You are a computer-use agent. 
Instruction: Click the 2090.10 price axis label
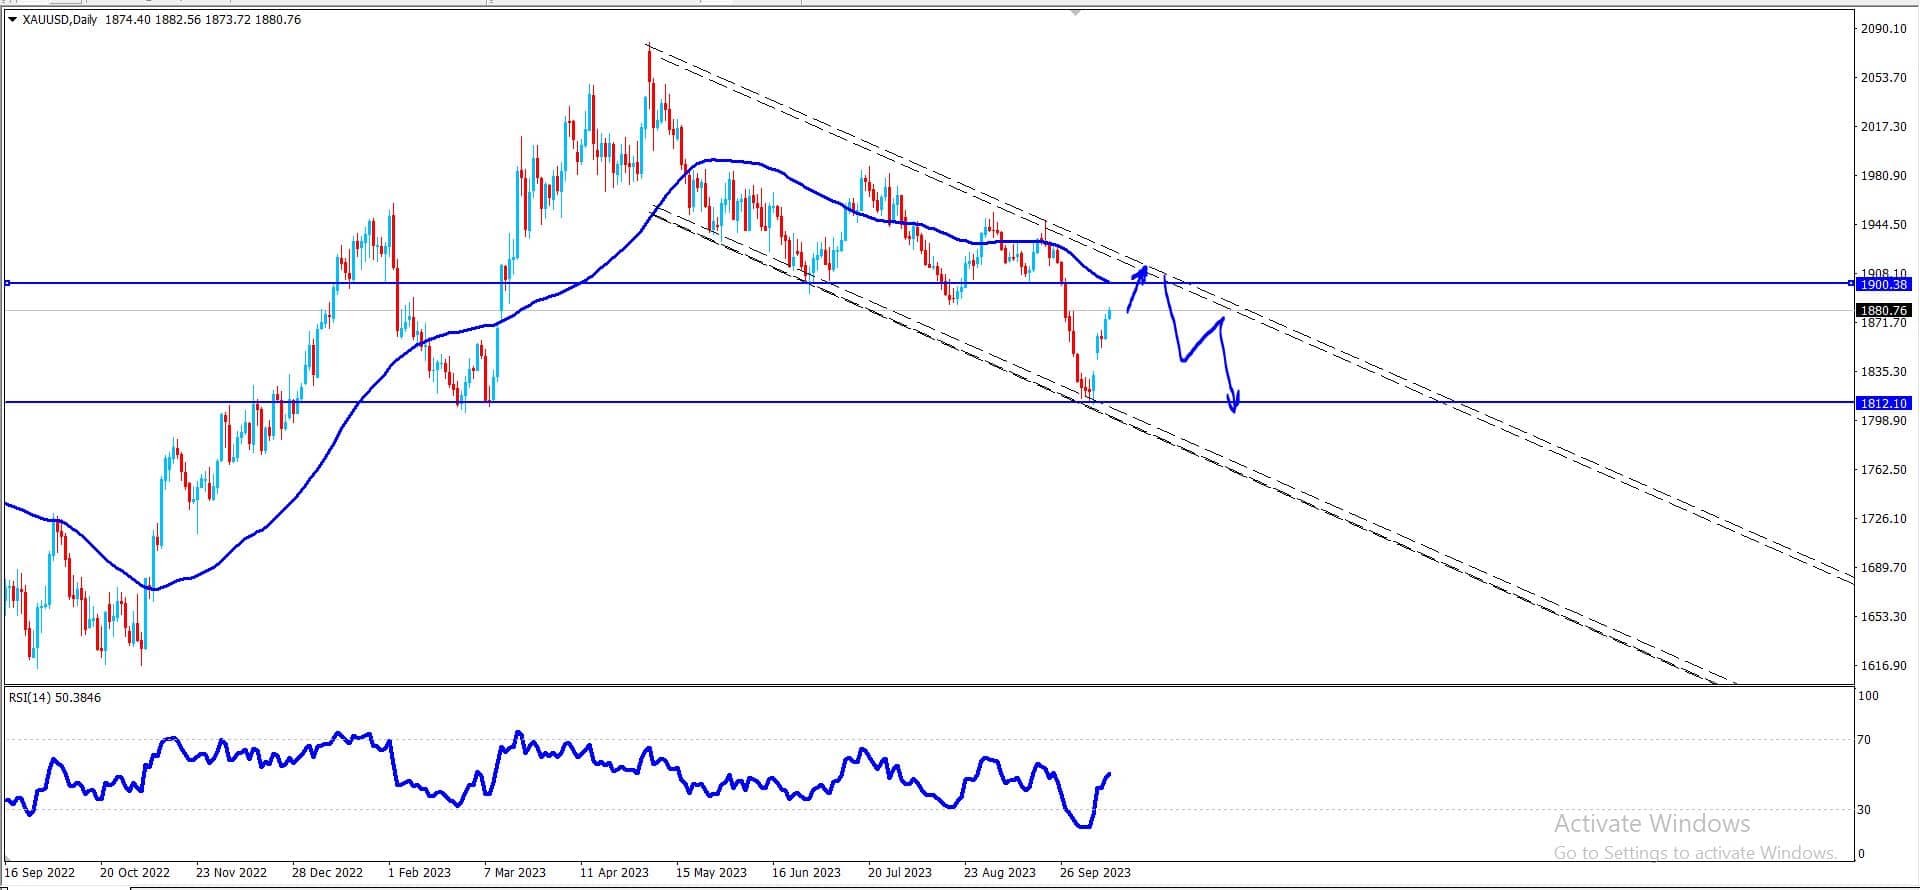point(1883,29)
